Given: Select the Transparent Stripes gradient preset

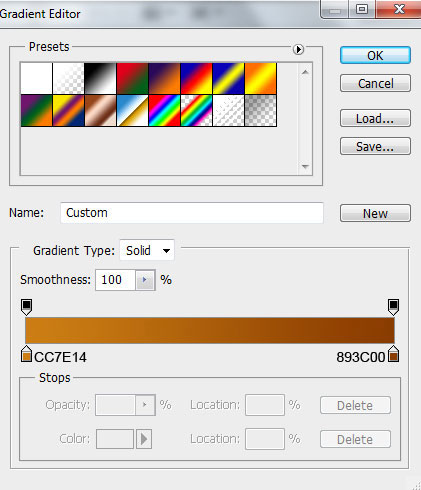Looking at the screenshot, I should (x=228, y=110).
